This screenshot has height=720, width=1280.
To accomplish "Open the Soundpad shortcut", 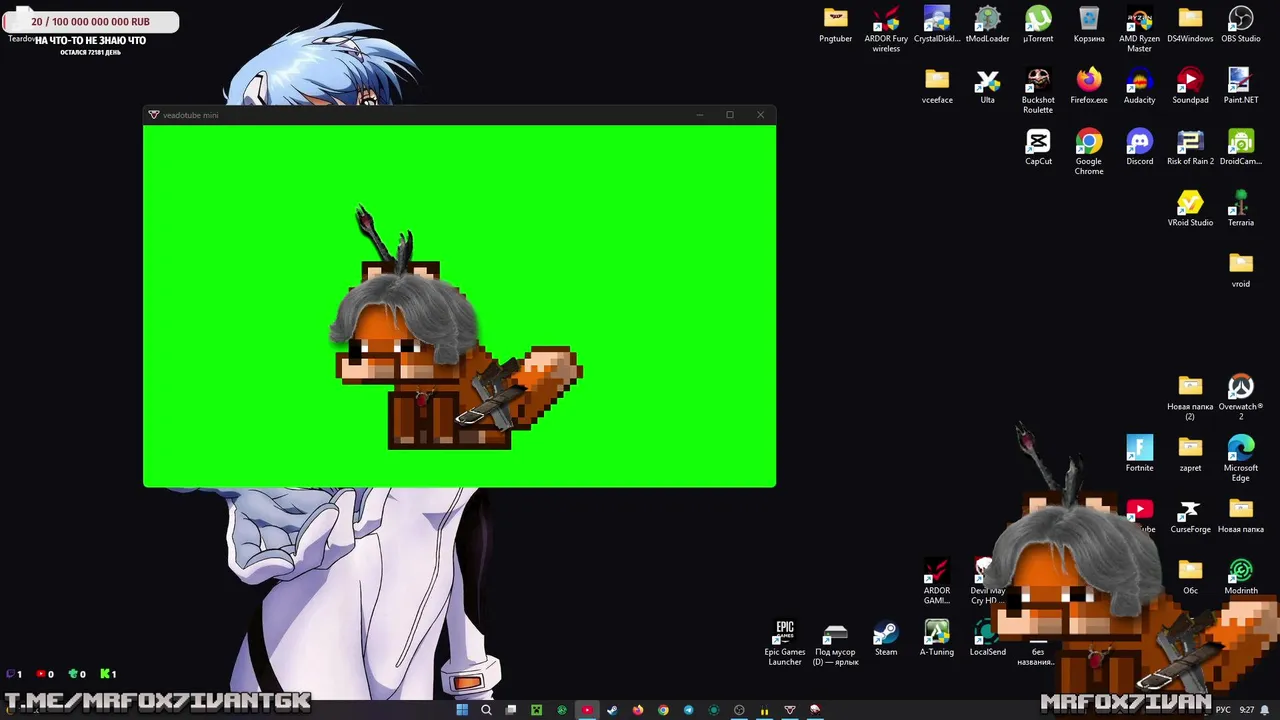I will tap(1190, 86).
